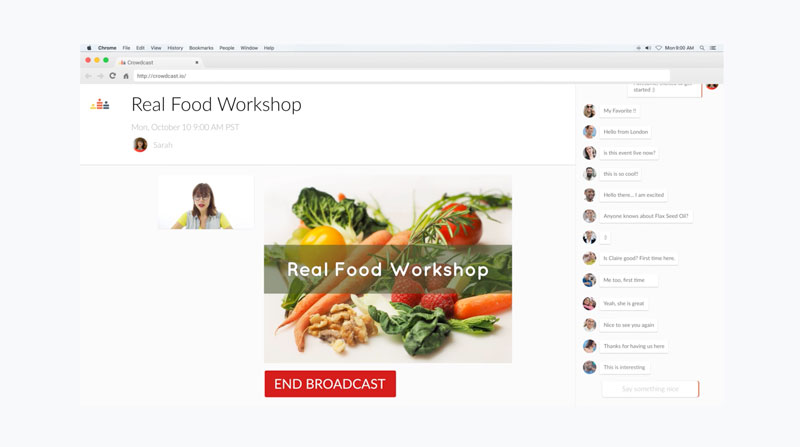Open the Help menu
Image resolution: width=800 pixels, height=447 pixels.
click(x=269, y=48)
